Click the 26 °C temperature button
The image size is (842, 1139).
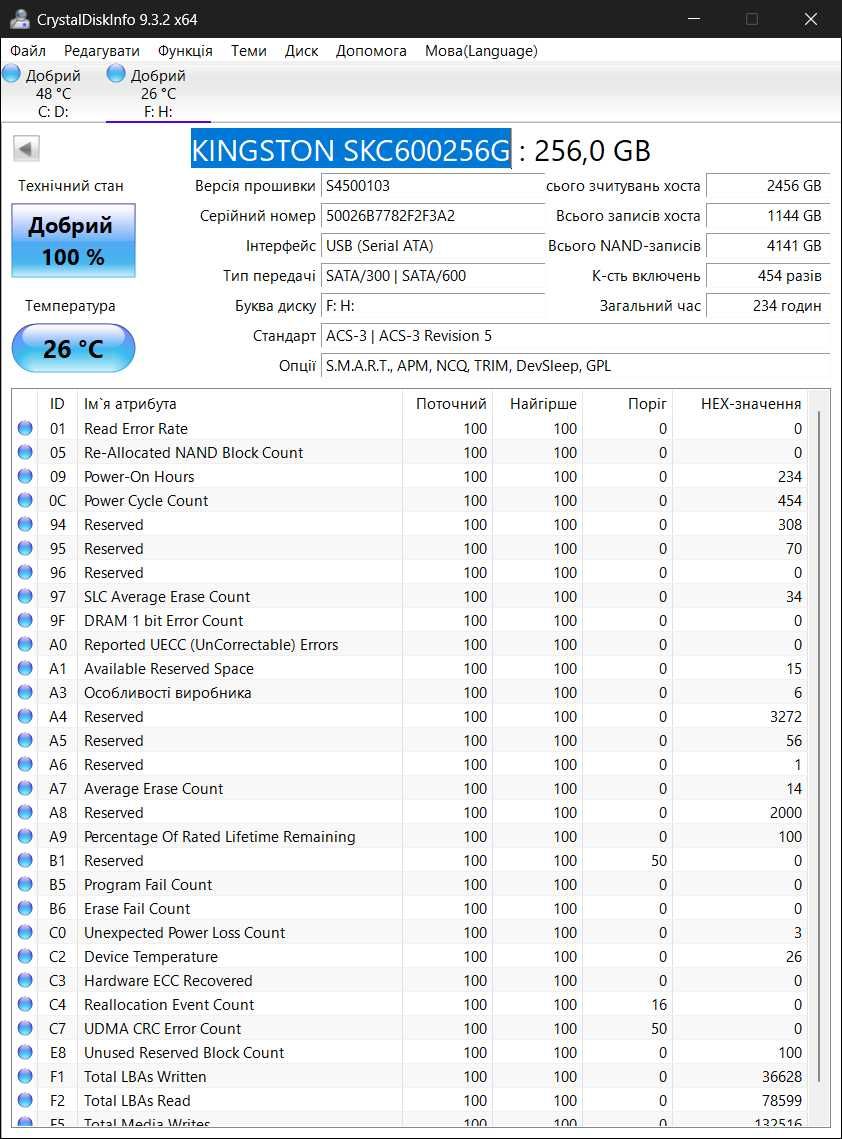73,348
